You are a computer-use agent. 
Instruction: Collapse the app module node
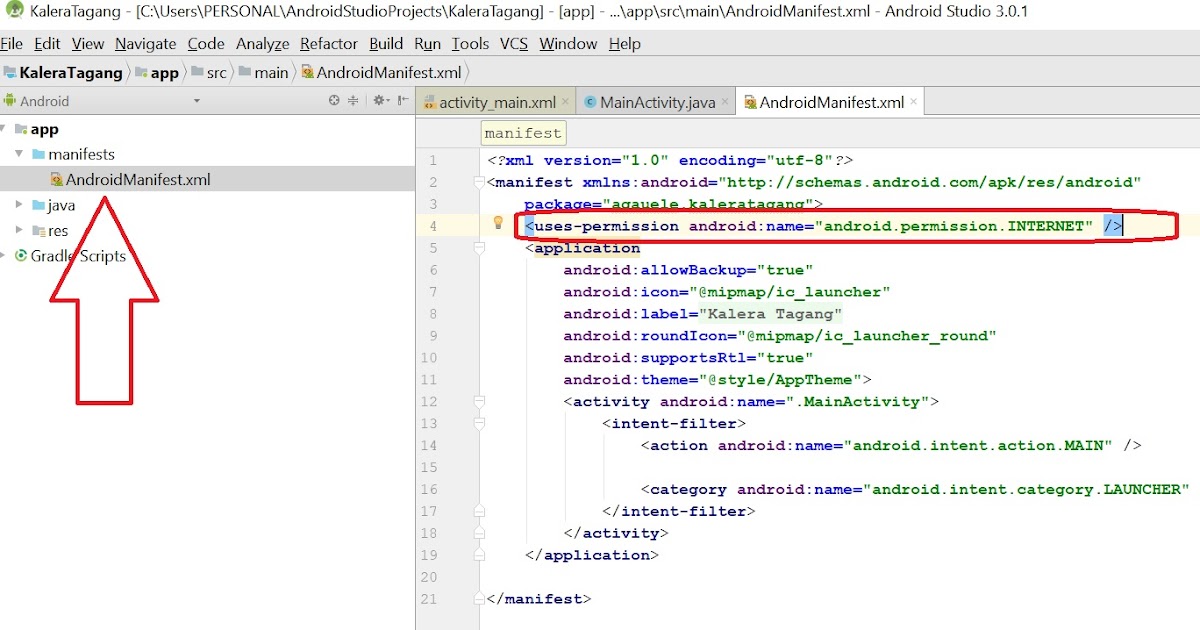(4, 129)
